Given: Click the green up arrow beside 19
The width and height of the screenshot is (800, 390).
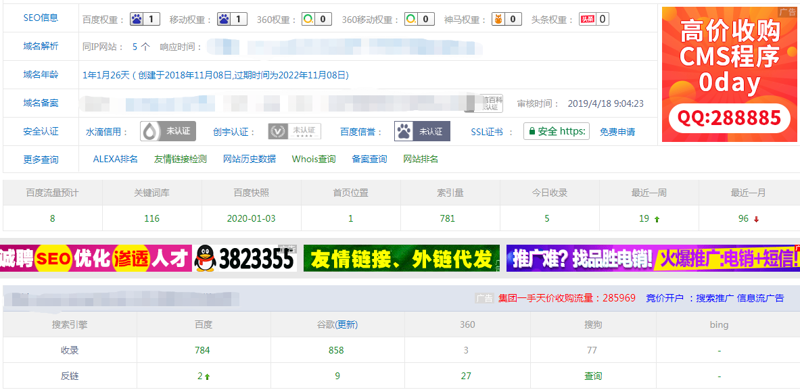Looking at the screenshot, I should 657,220.
